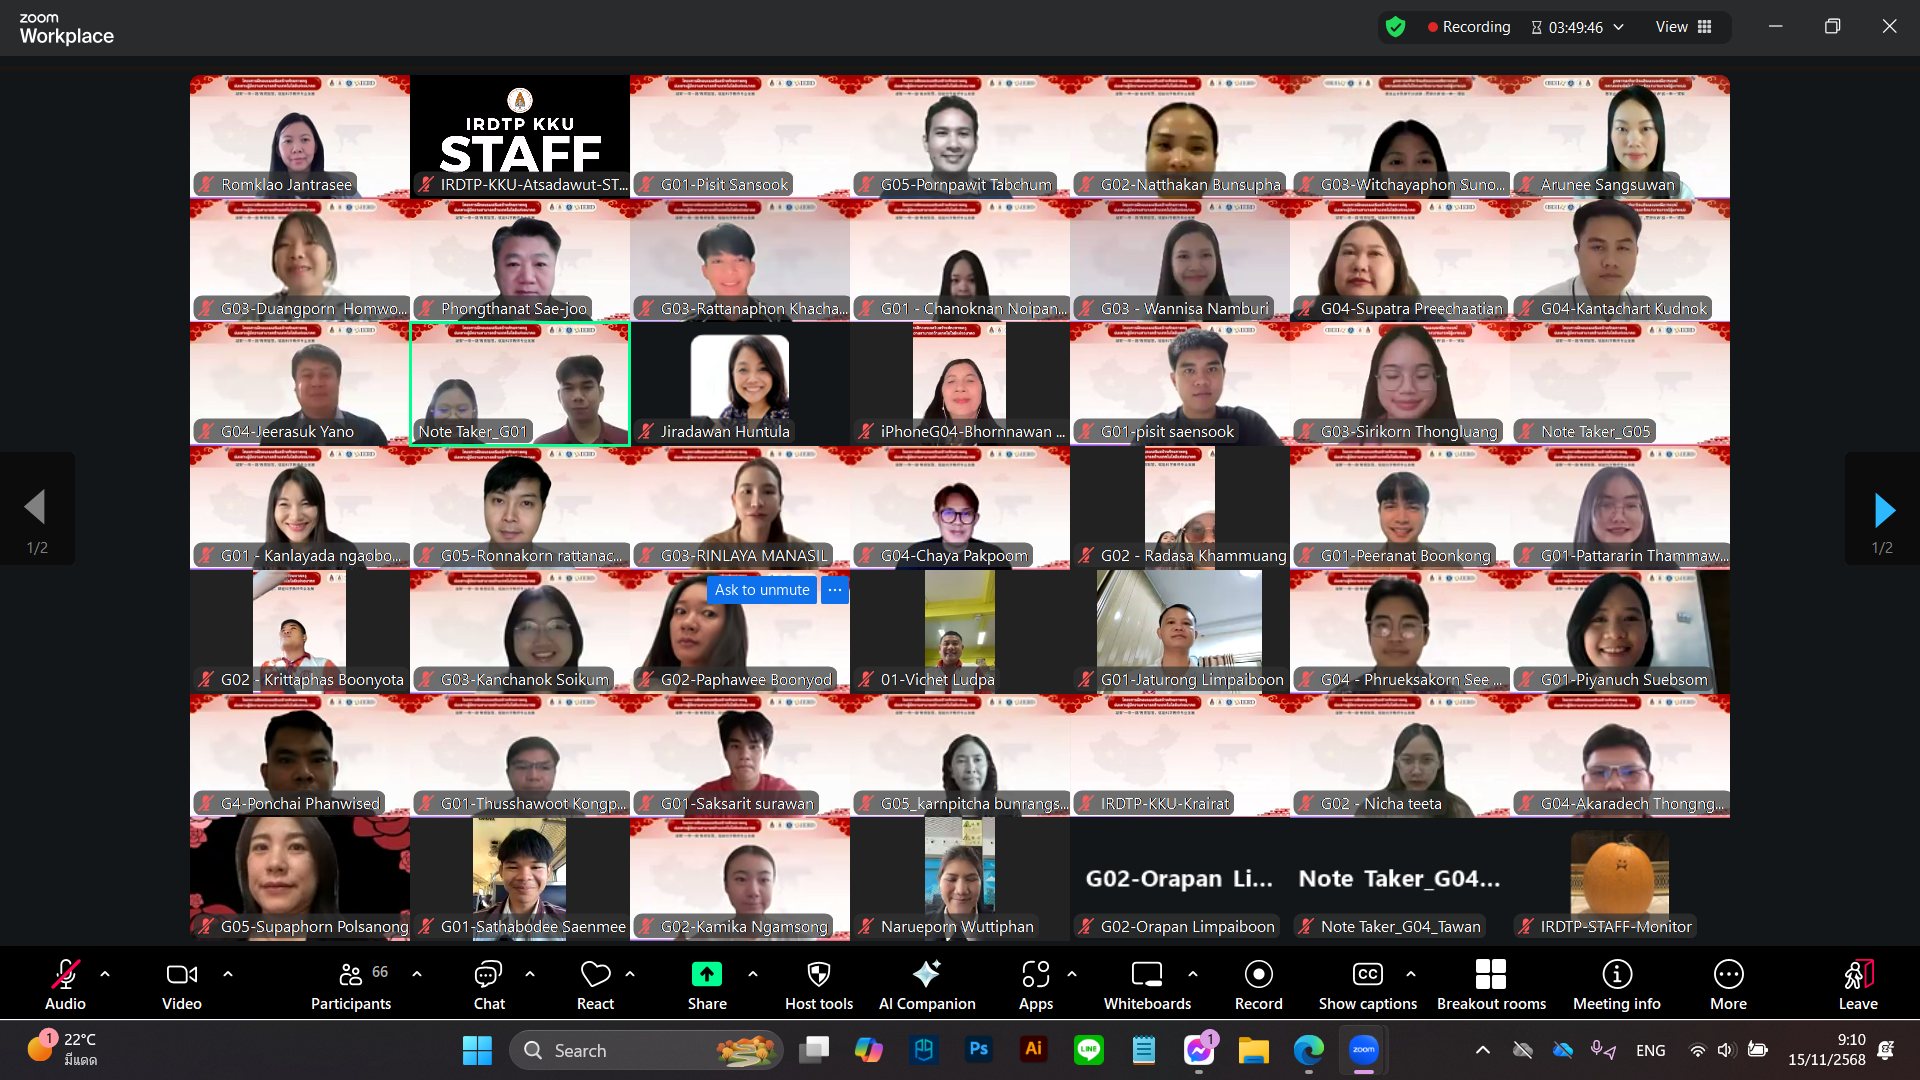Go to next gallery page arrow
1920x1080 pixels.
point(1884,510)
